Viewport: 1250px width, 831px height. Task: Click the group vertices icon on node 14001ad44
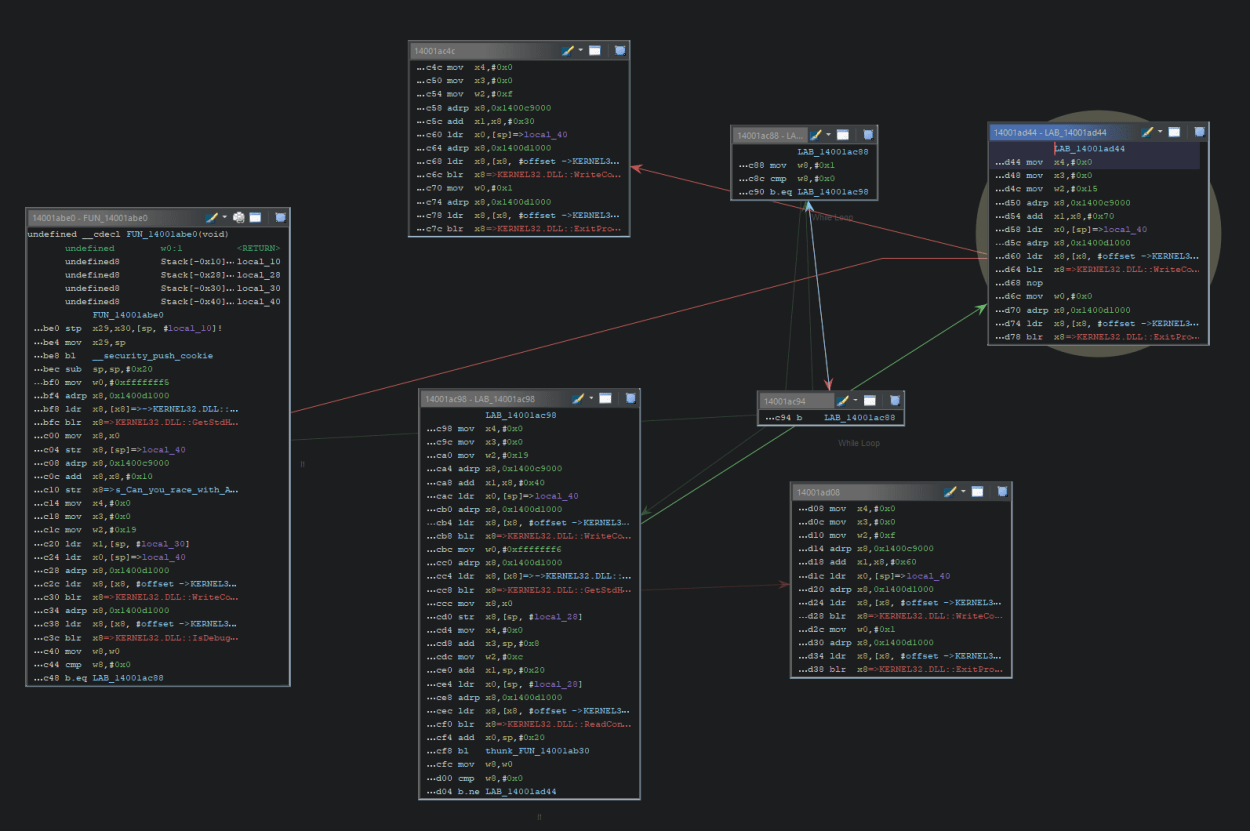click(x=1200, y=132)
